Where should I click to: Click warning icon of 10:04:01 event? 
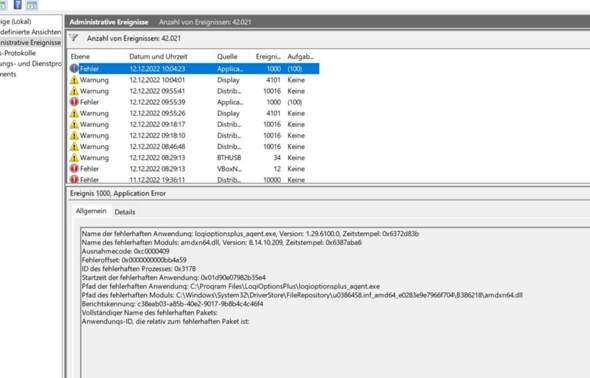pos(74,80)
